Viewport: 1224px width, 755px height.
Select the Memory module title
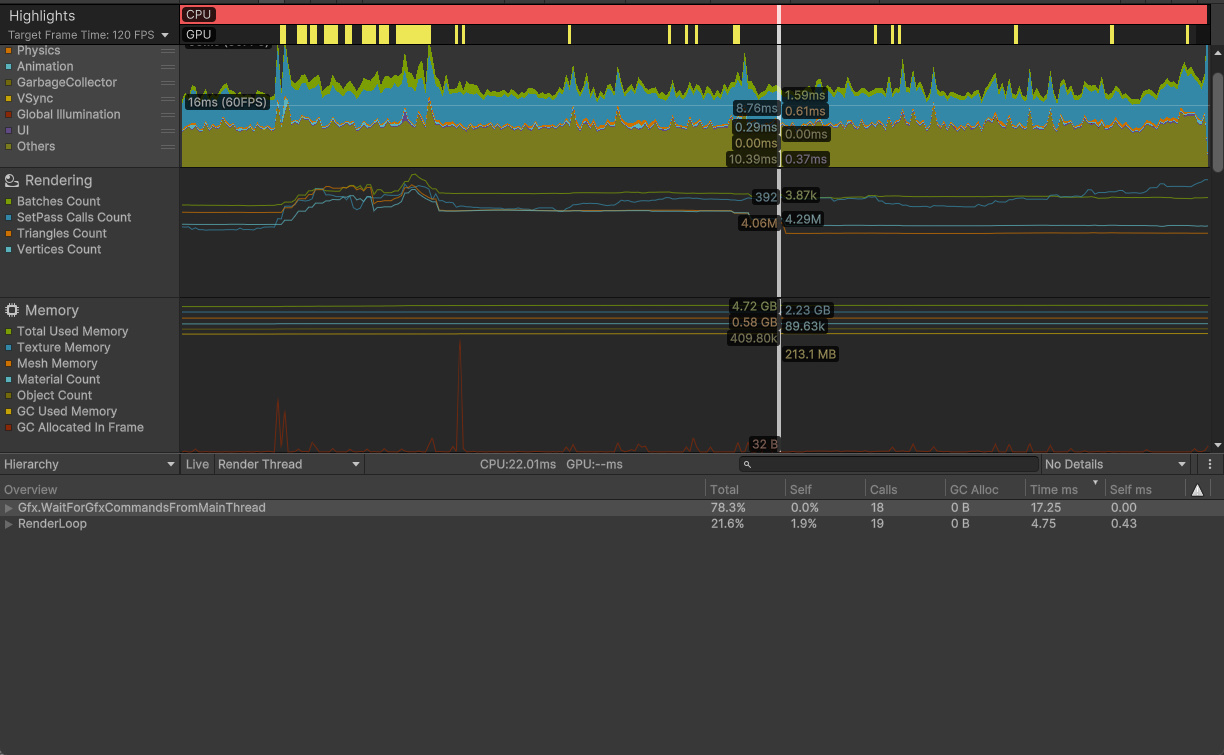(52, 311)
